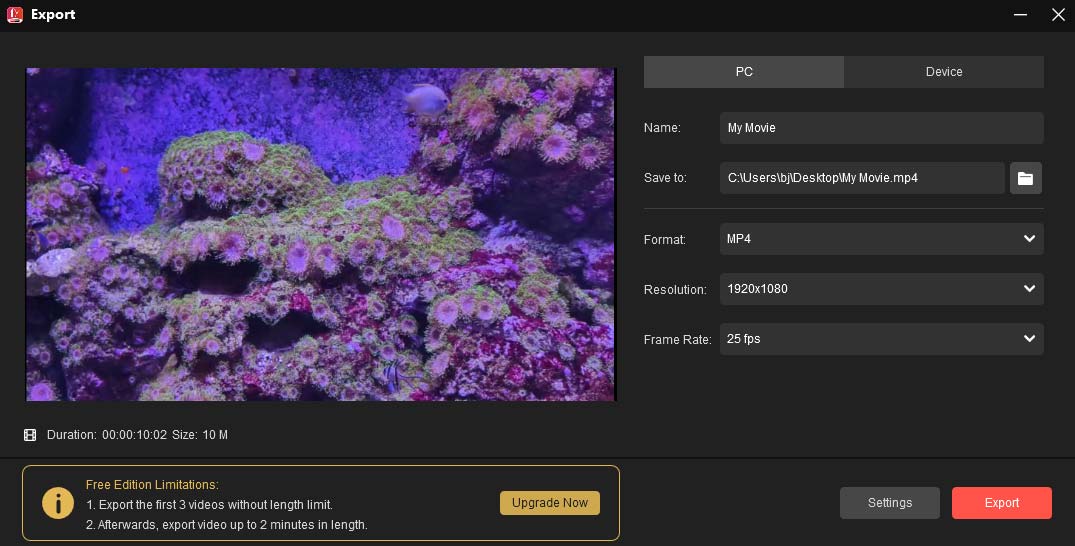Image resolution: width=1075 pixels, height=546 pixels.
Task: Switch to the Device tab
Action: tap(944, 72)
